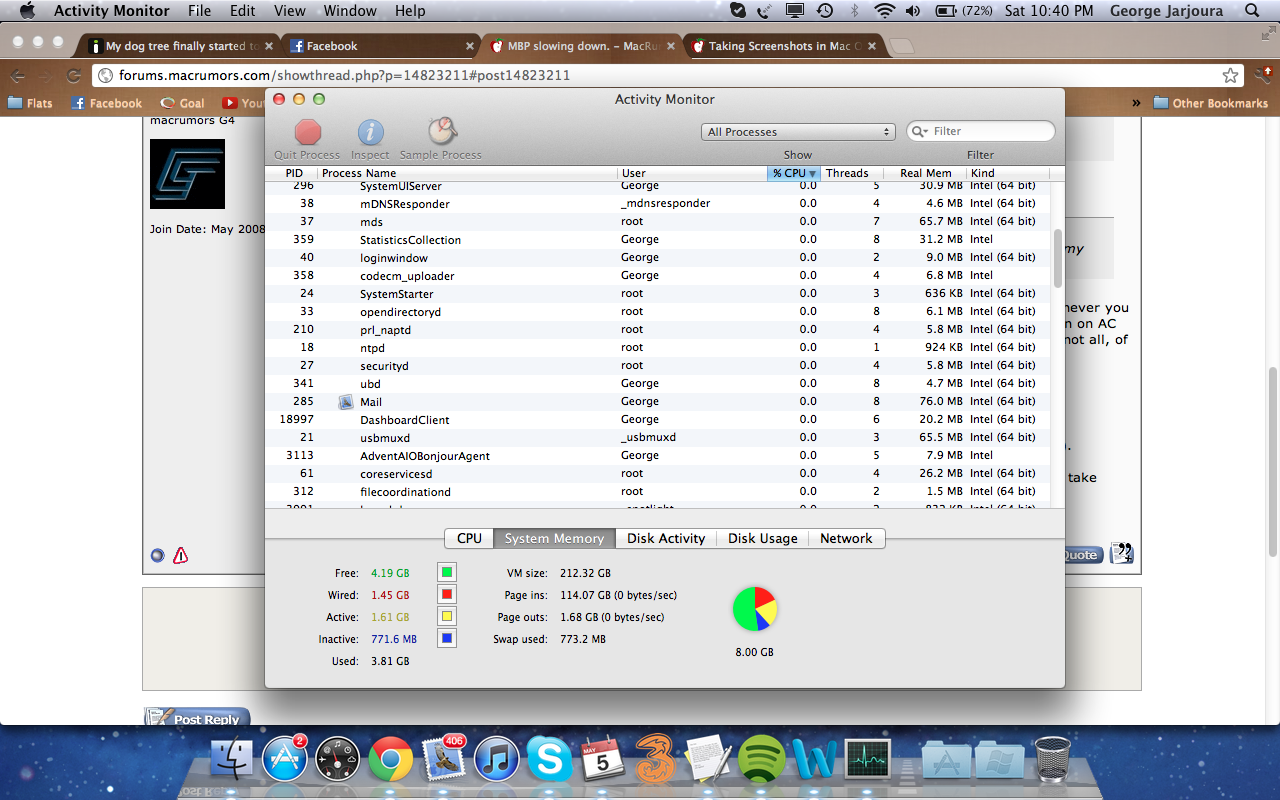Click the red Wired memory swatch
The image size is (1280, 800).
(x=447, y=595)
